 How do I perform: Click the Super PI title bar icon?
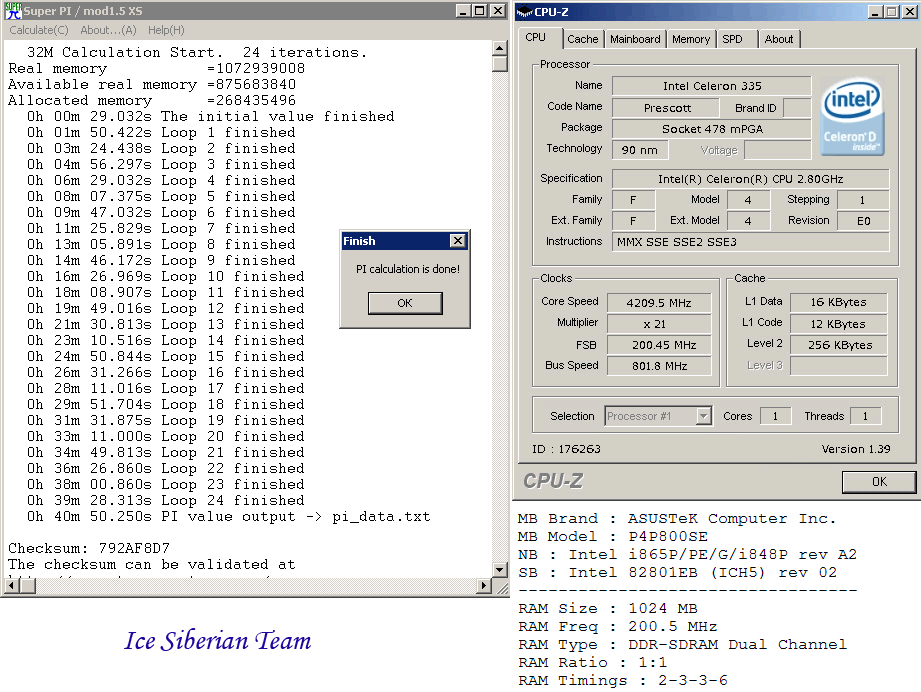pyautogui.click(x=13, y=11)
